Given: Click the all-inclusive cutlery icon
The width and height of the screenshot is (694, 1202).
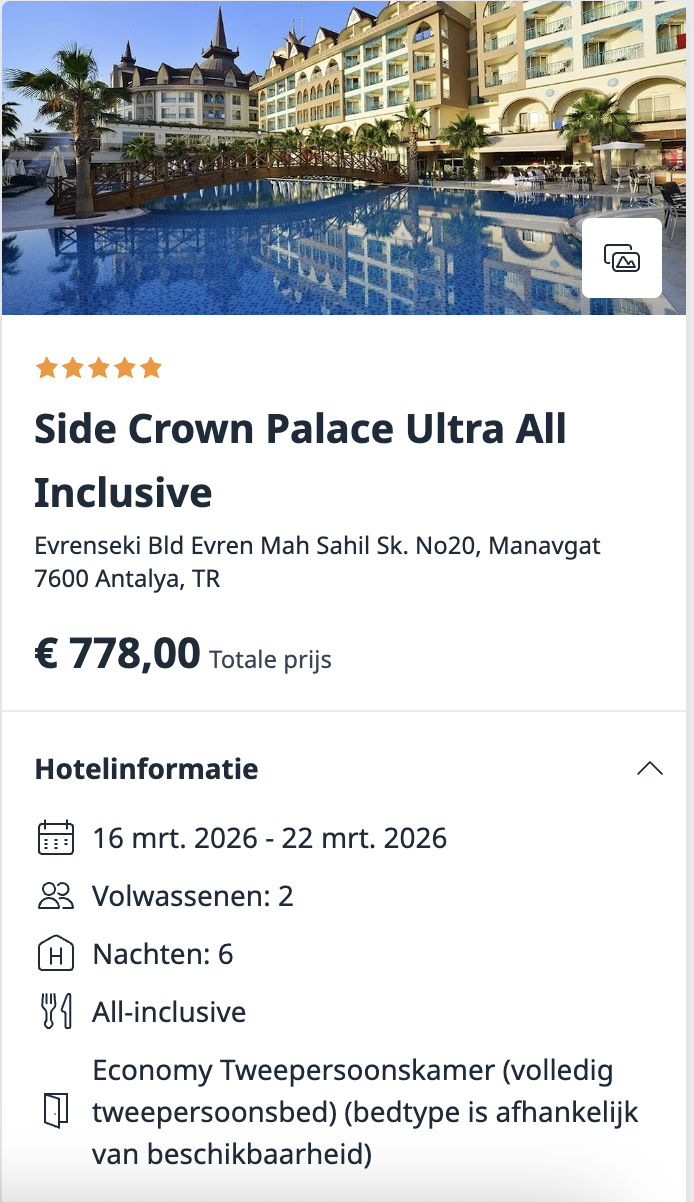Looking at the screenshot, I should point(56,1011).
